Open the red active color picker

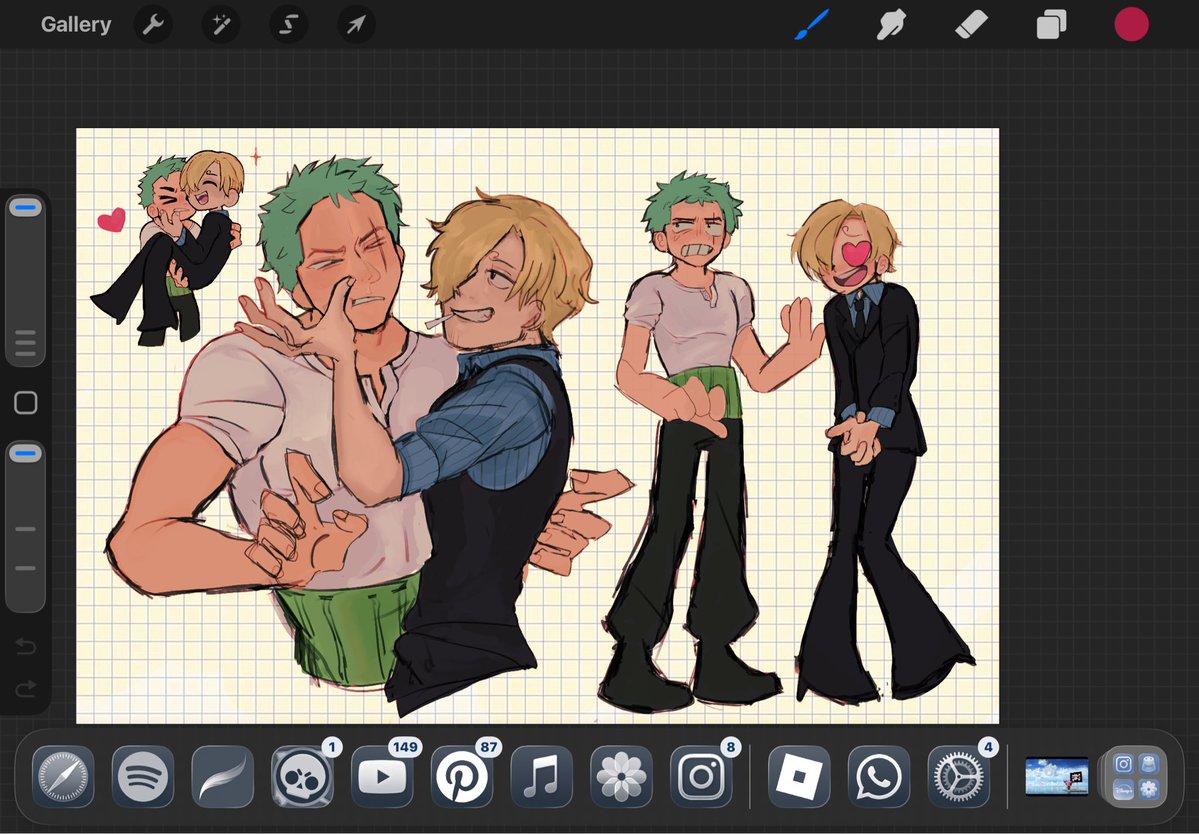click(1132, 24)
